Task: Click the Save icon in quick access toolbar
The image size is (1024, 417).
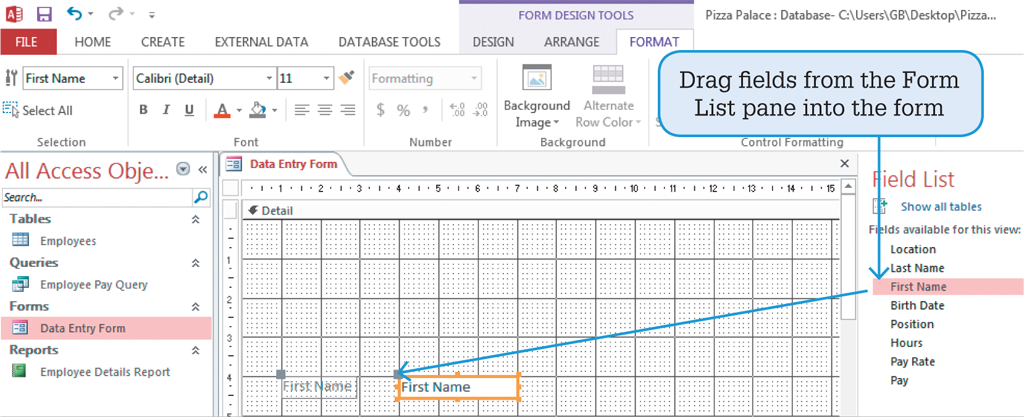Action: [x=44, y=13]
